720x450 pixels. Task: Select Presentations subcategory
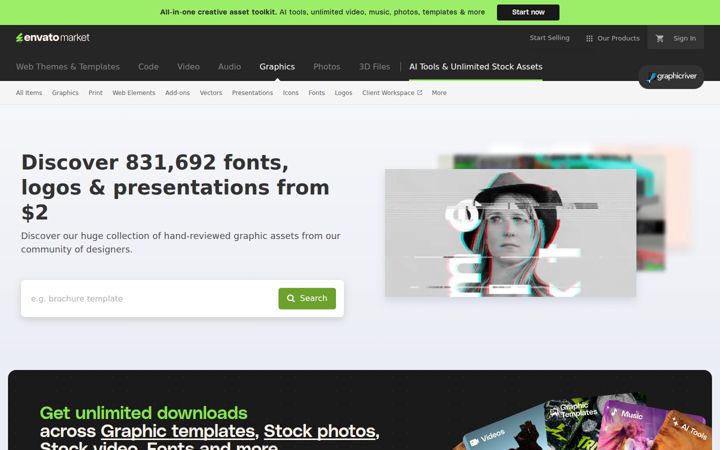(x=252, y=93)
